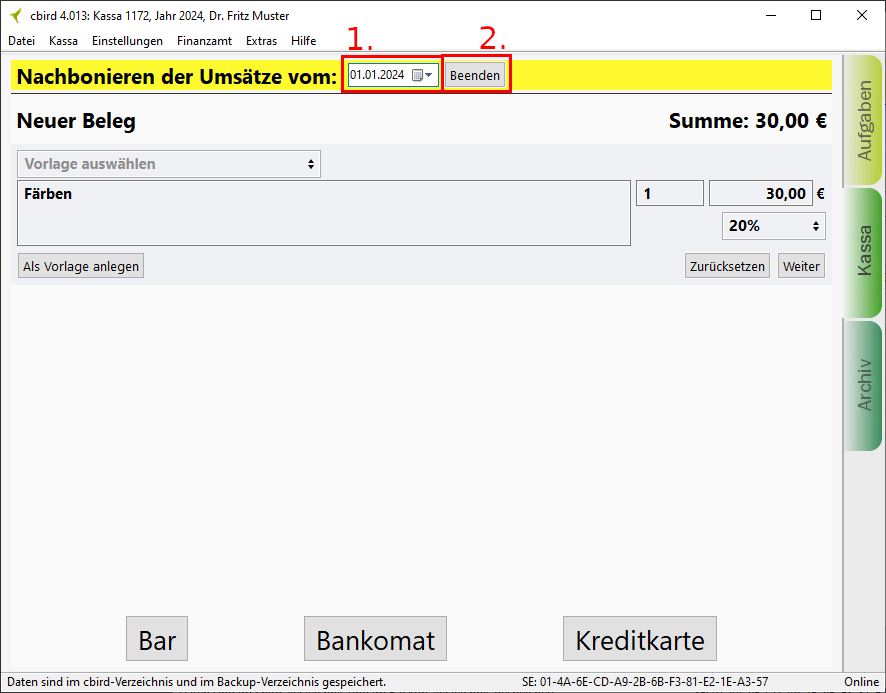This screenshot has width=886, height=693.
Task: Open the Finanzamt menu
Action: click(x=204, y=41)
